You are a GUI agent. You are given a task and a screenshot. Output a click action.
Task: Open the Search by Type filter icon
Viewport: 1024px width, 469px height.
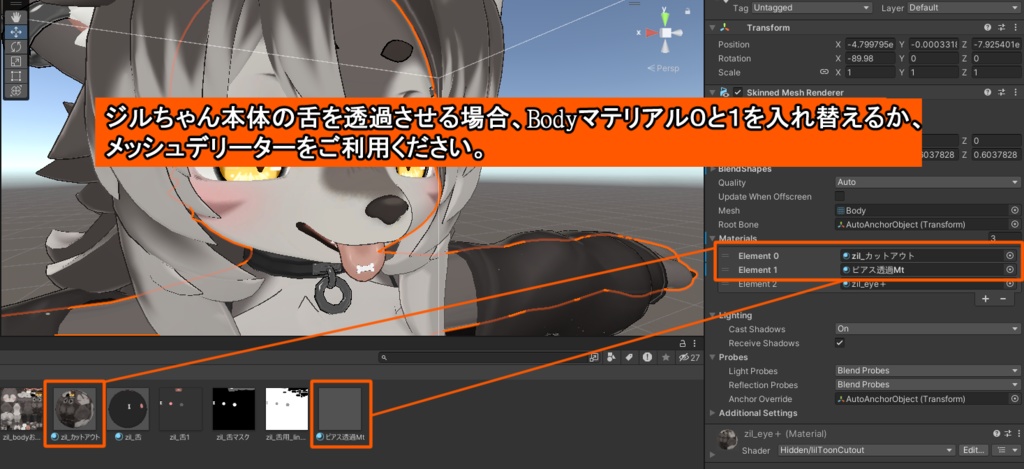(611, 357)
